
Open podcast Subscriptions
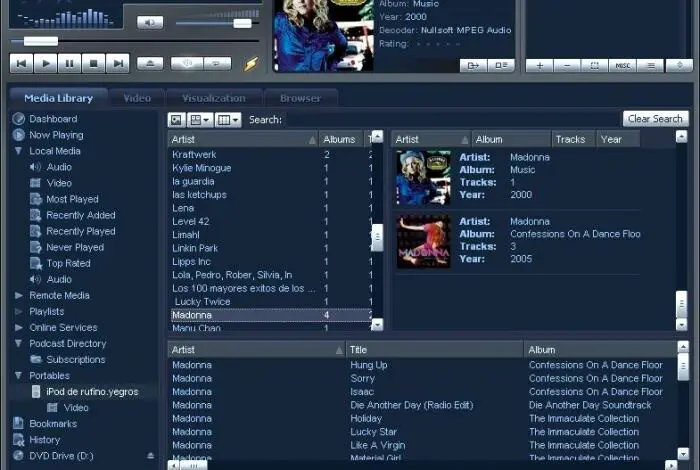(x=75, y=360)
